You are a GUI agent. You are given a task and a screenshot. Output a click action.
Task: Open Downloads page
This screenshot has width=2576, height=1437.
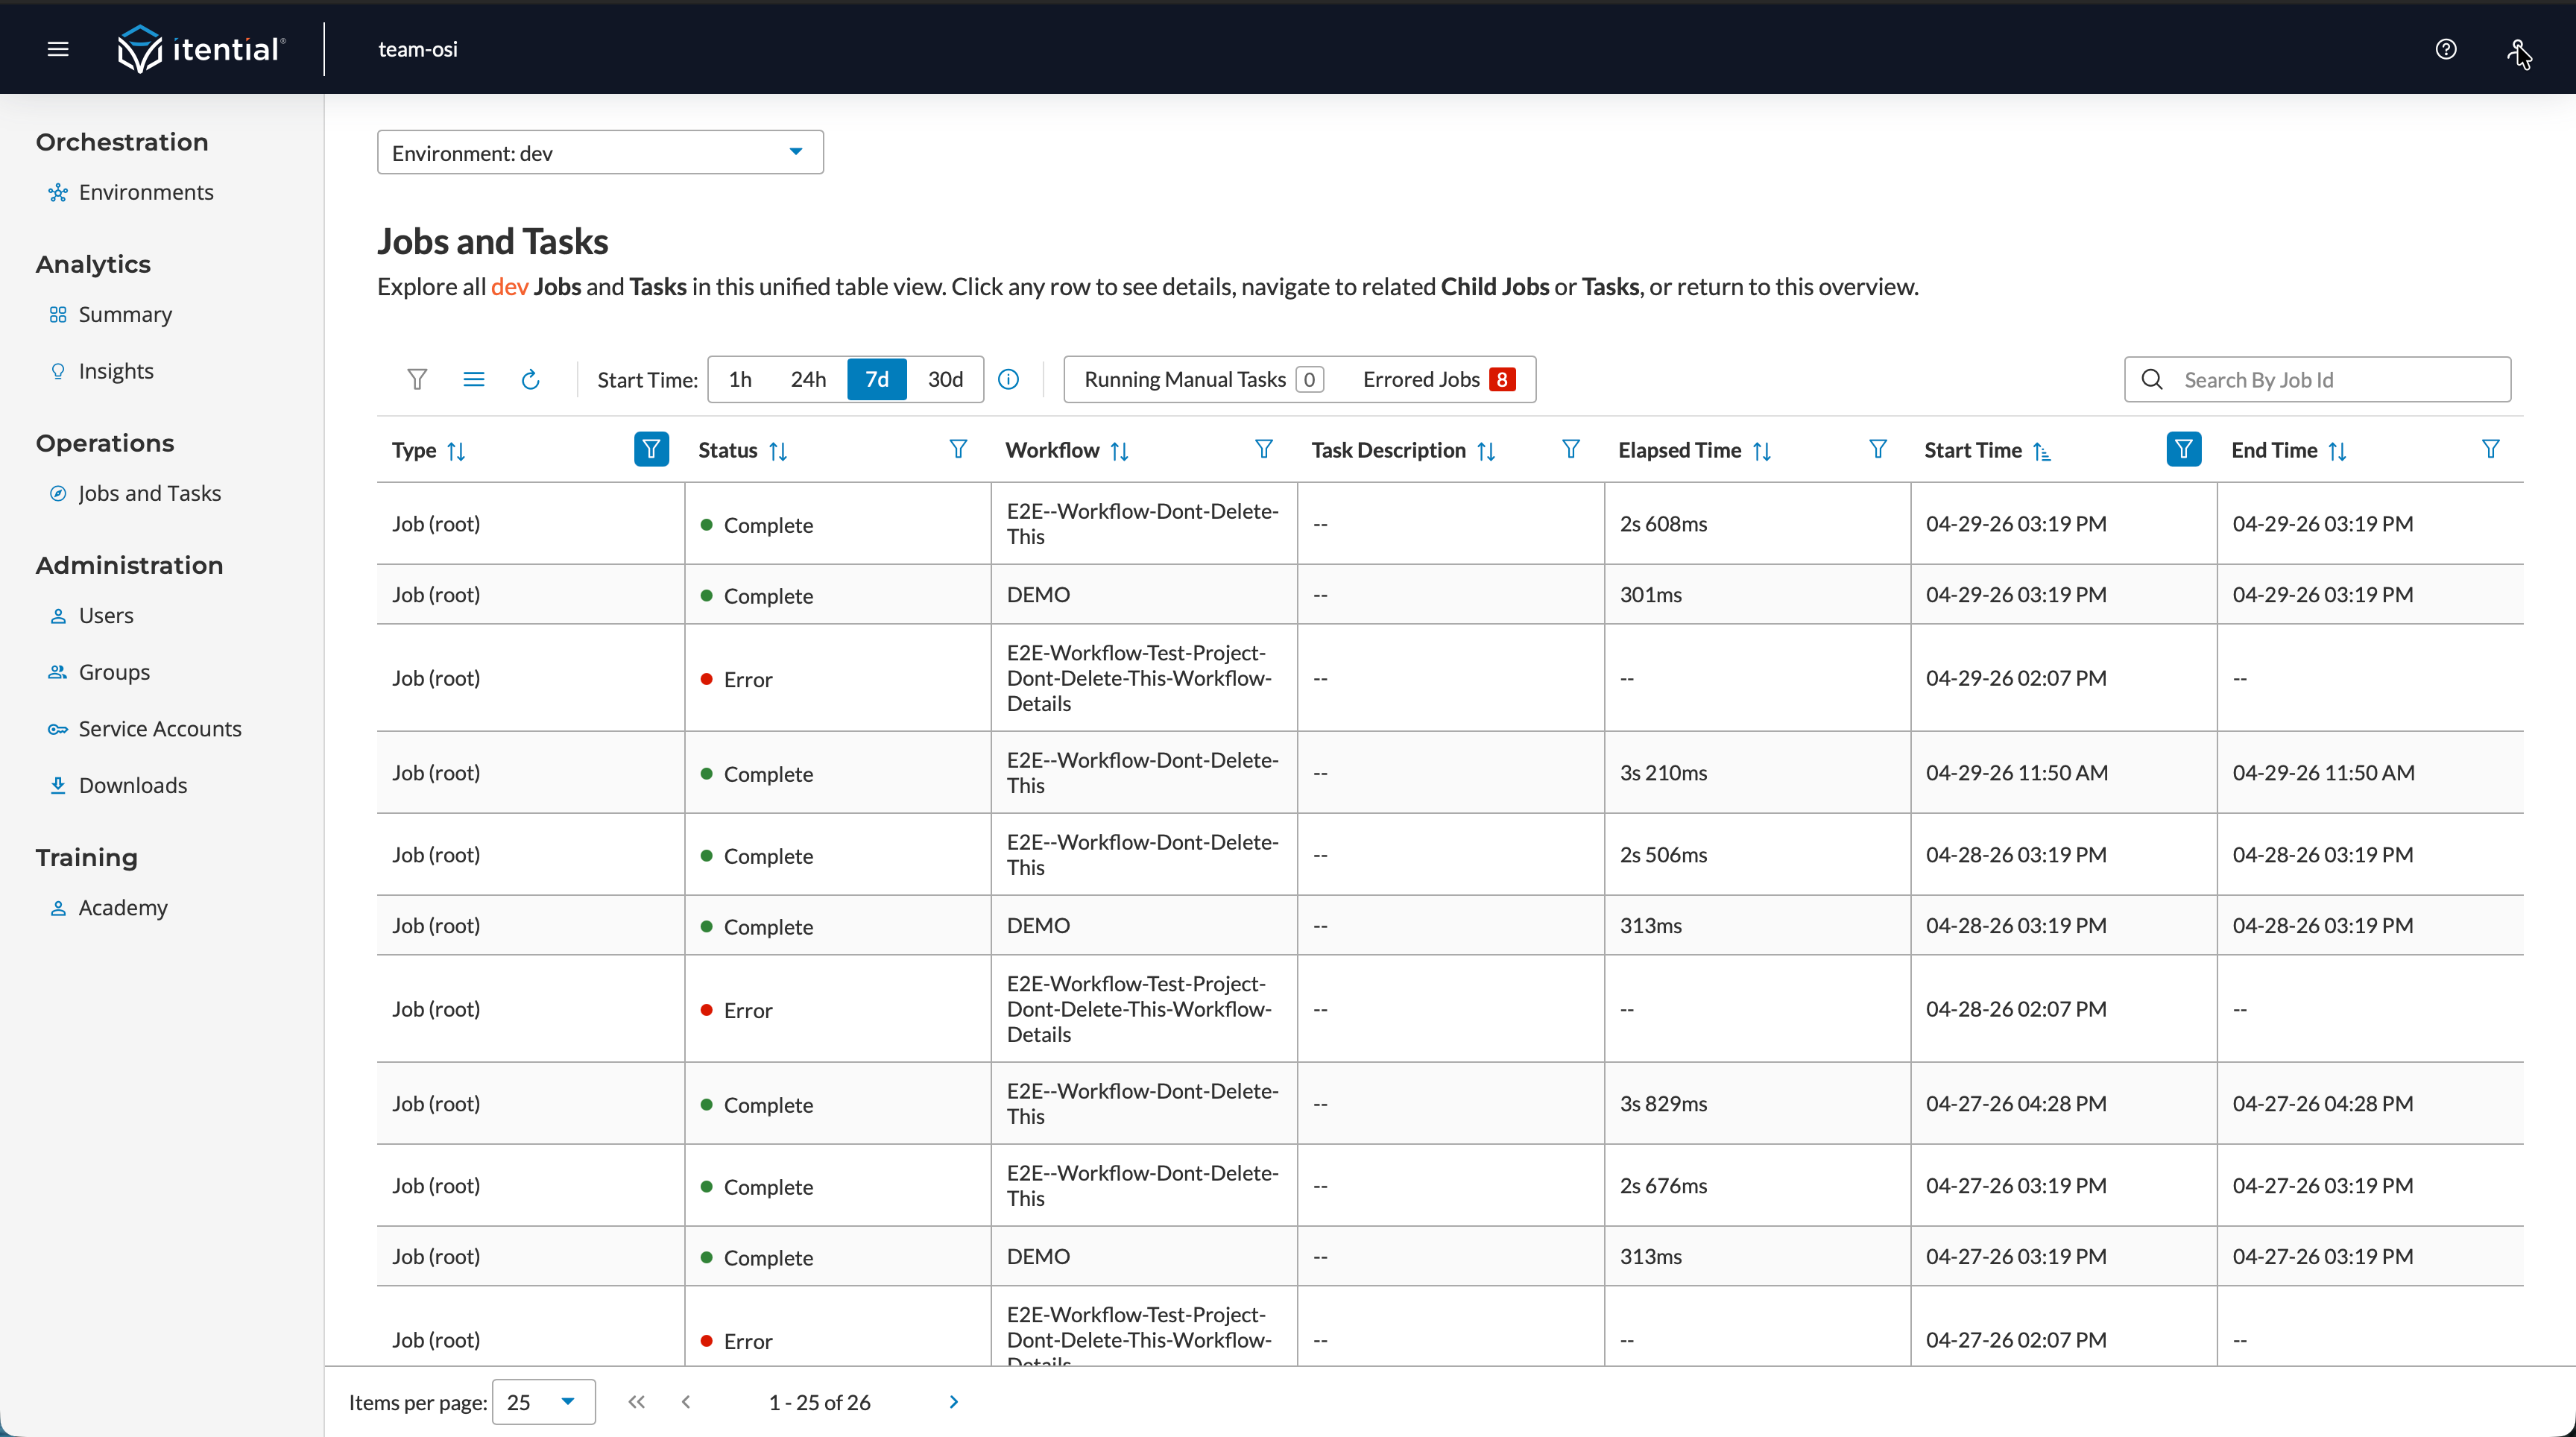pos(133,785)
